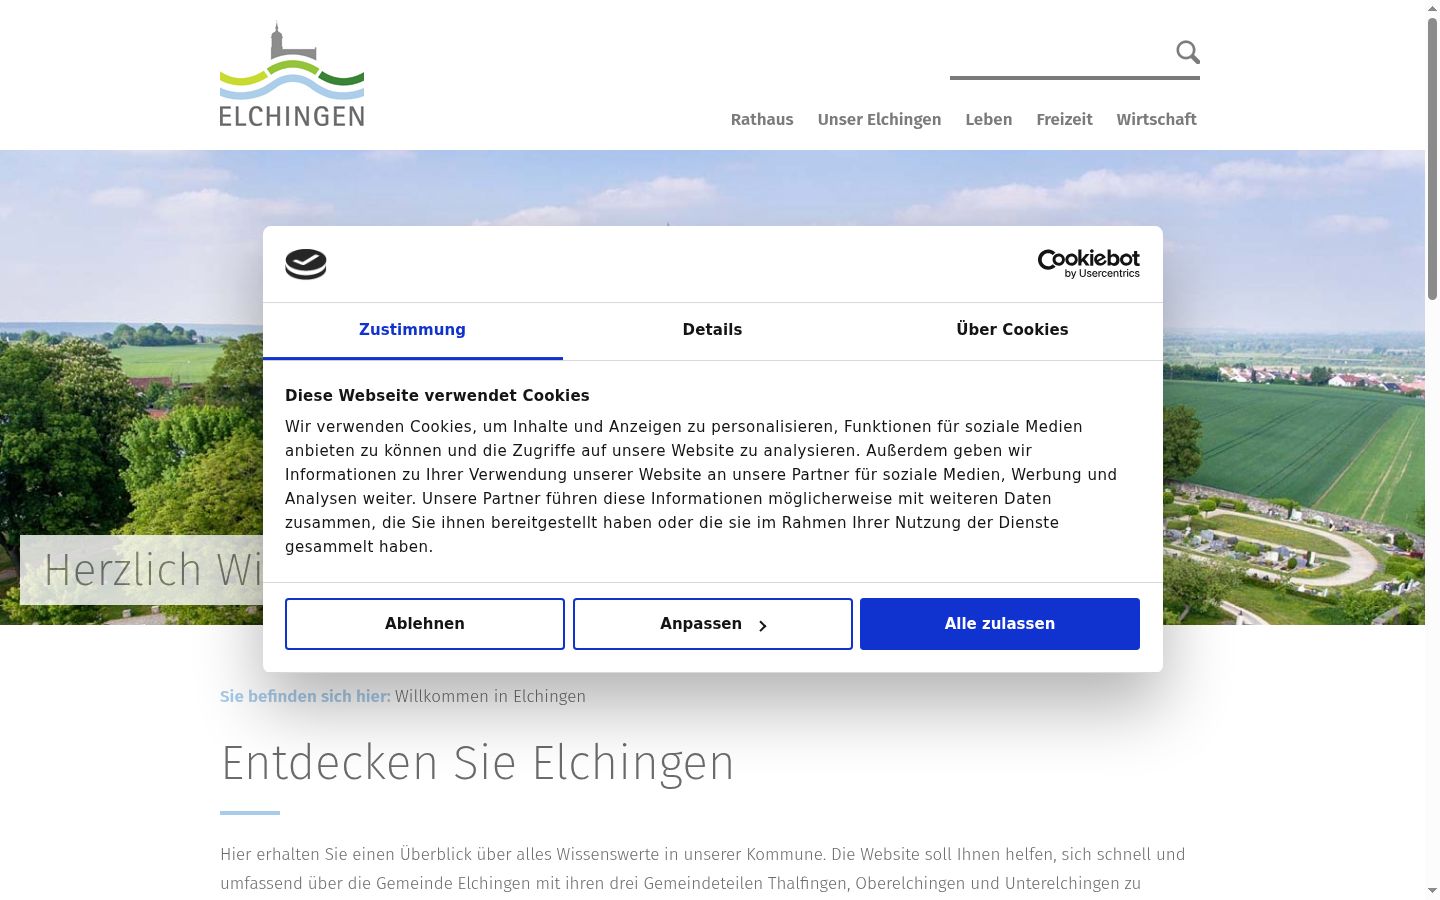The width and height of the screenshot is (1440, 900).
Task: Click the search magnifier icon
Action: (x=1187, y=52)
